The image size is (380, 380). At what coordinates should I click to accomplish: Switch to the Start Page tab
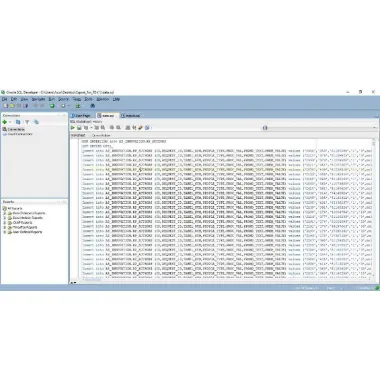click(x=81, y=115)
